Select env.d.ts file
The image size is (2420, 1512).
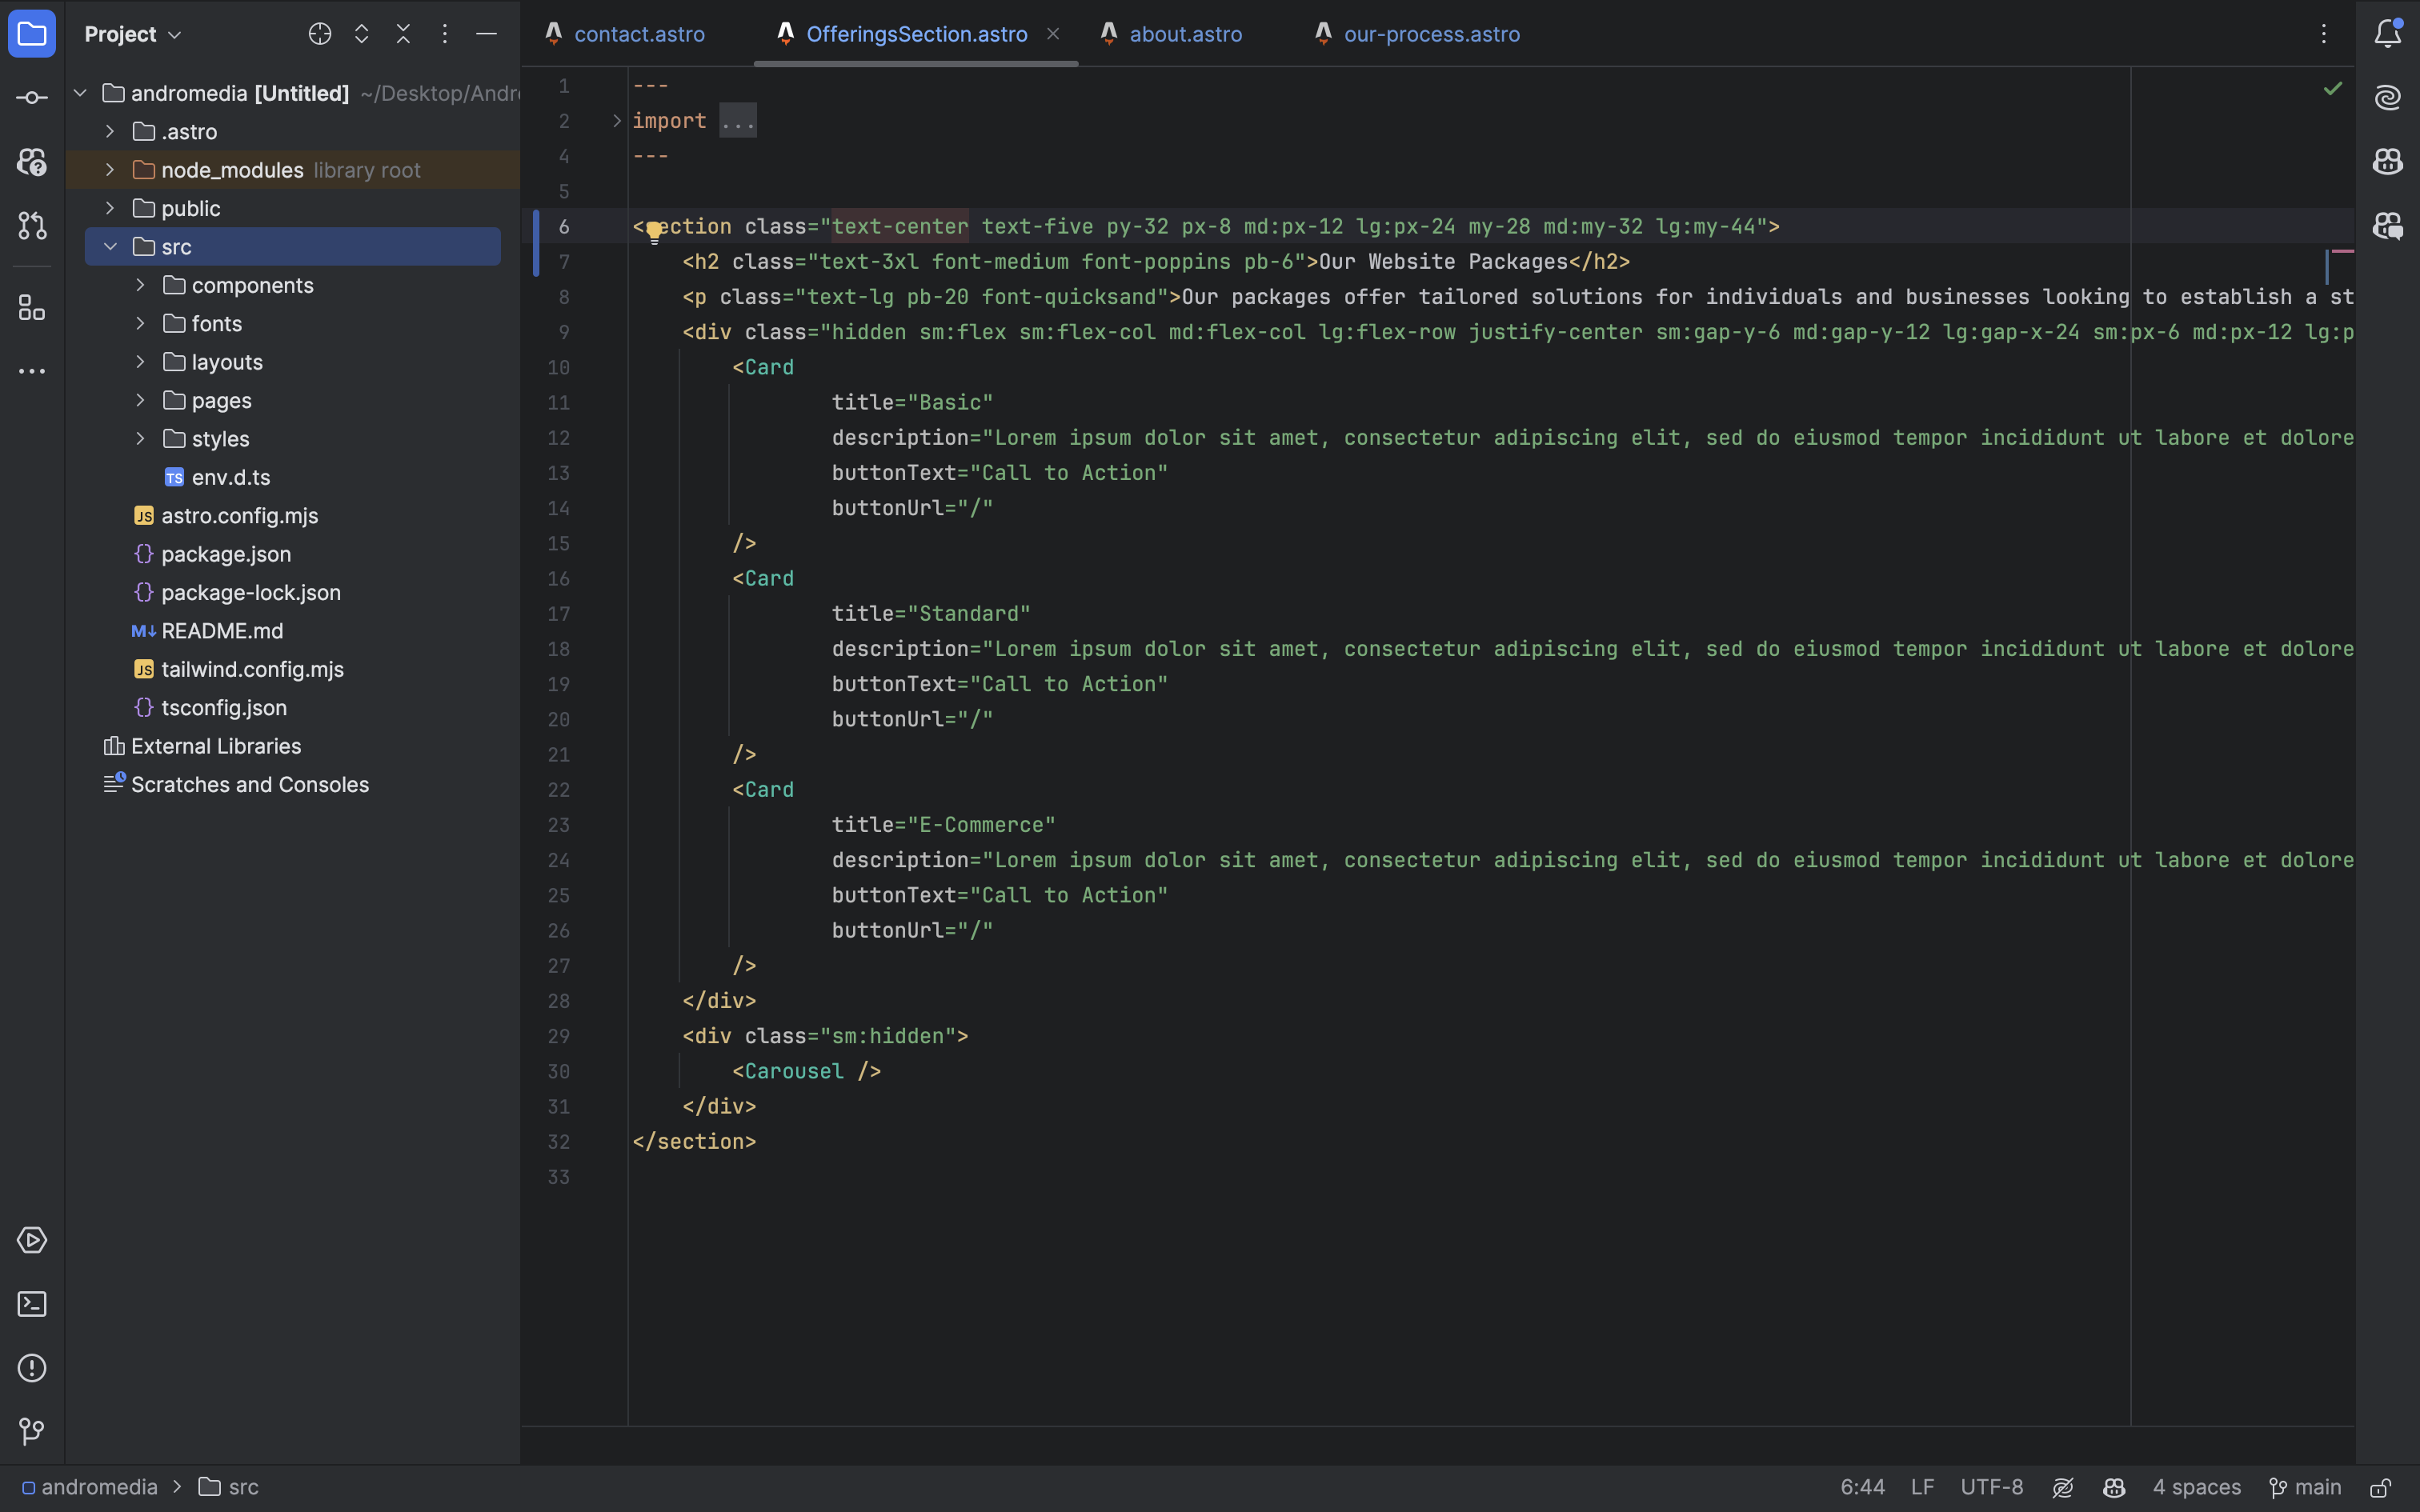(231, 478)
